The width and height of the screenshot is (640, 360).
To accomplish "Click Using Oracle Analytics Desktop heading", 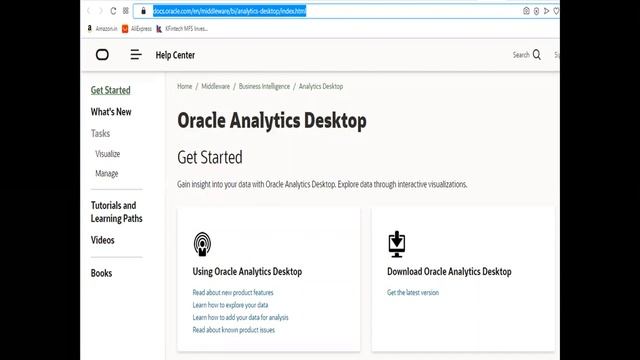I will (x=247, y=271).
